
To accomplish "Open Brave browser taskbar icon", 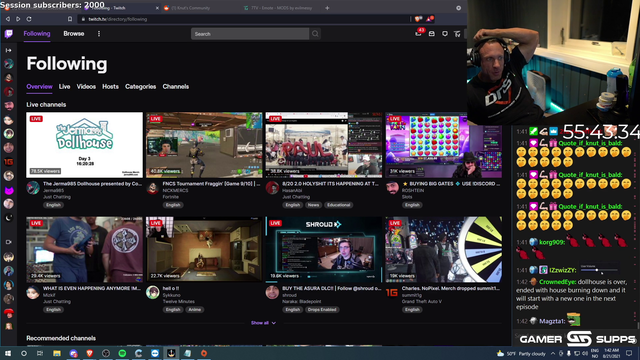I will [x=89, y=353].
